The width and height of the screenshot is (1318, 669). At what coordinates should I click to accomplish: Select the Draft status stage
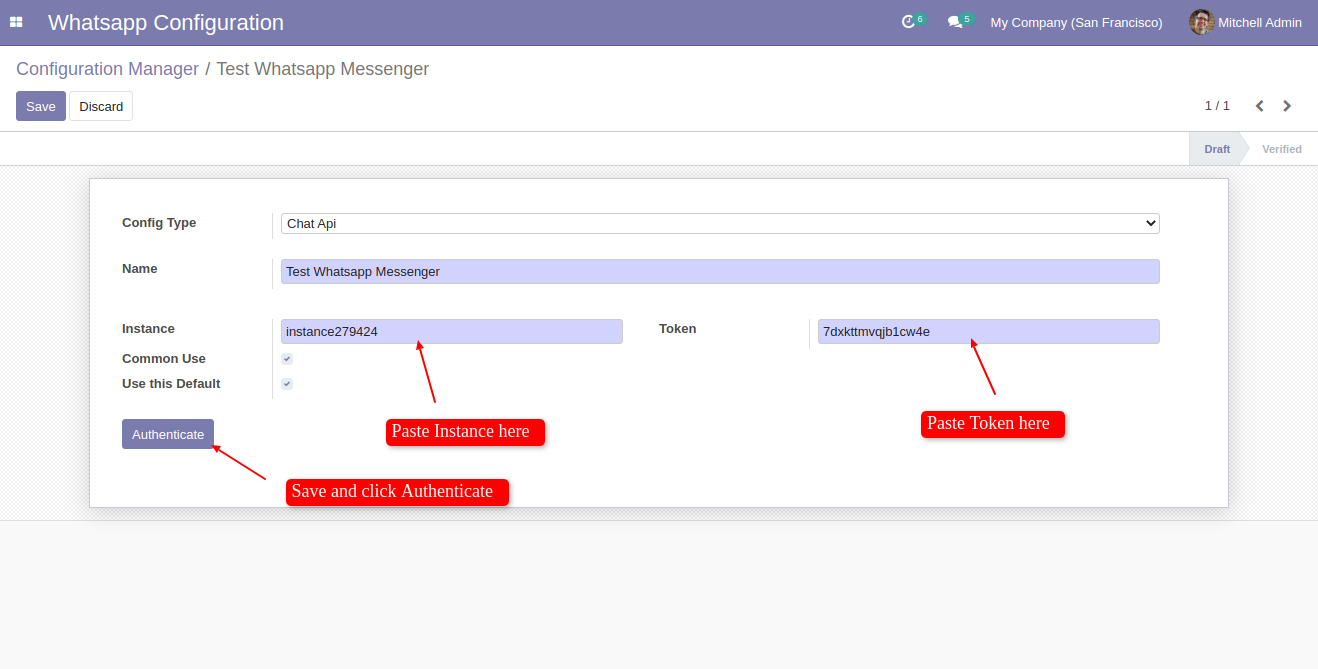[x=1216, y=149]
